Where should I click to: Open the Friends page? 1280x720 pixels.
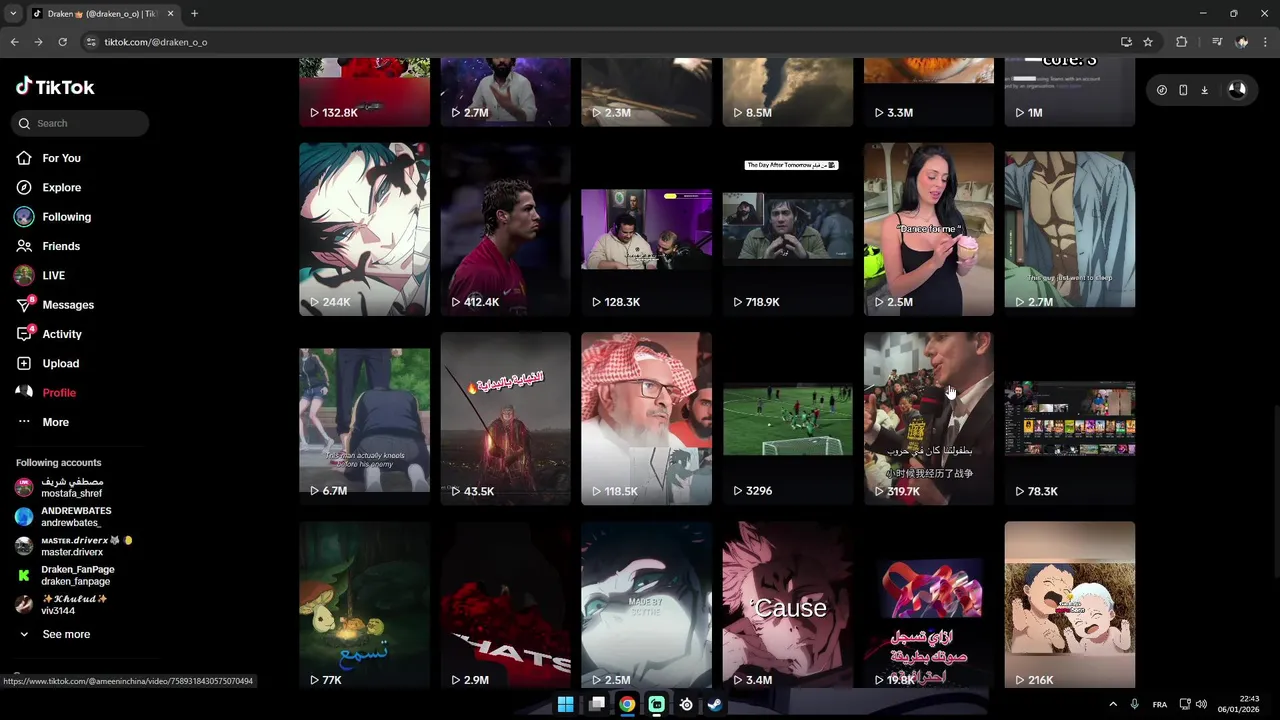(x=60, y=246)
